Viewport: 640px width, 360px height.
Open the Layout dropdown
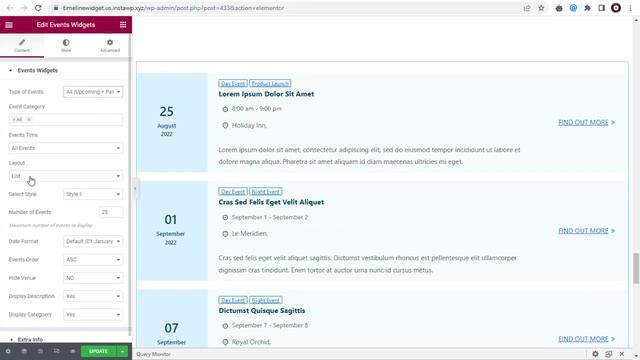66,176
